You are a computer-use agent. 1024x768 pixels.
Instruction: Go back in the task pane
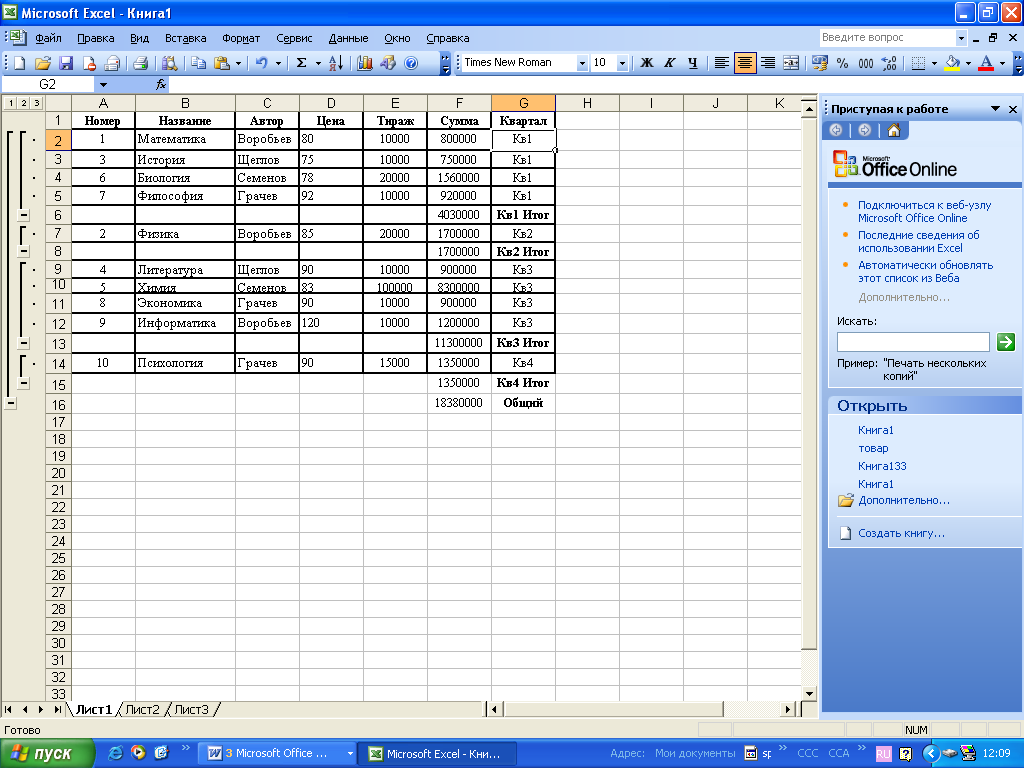click(x=836, y=130)
